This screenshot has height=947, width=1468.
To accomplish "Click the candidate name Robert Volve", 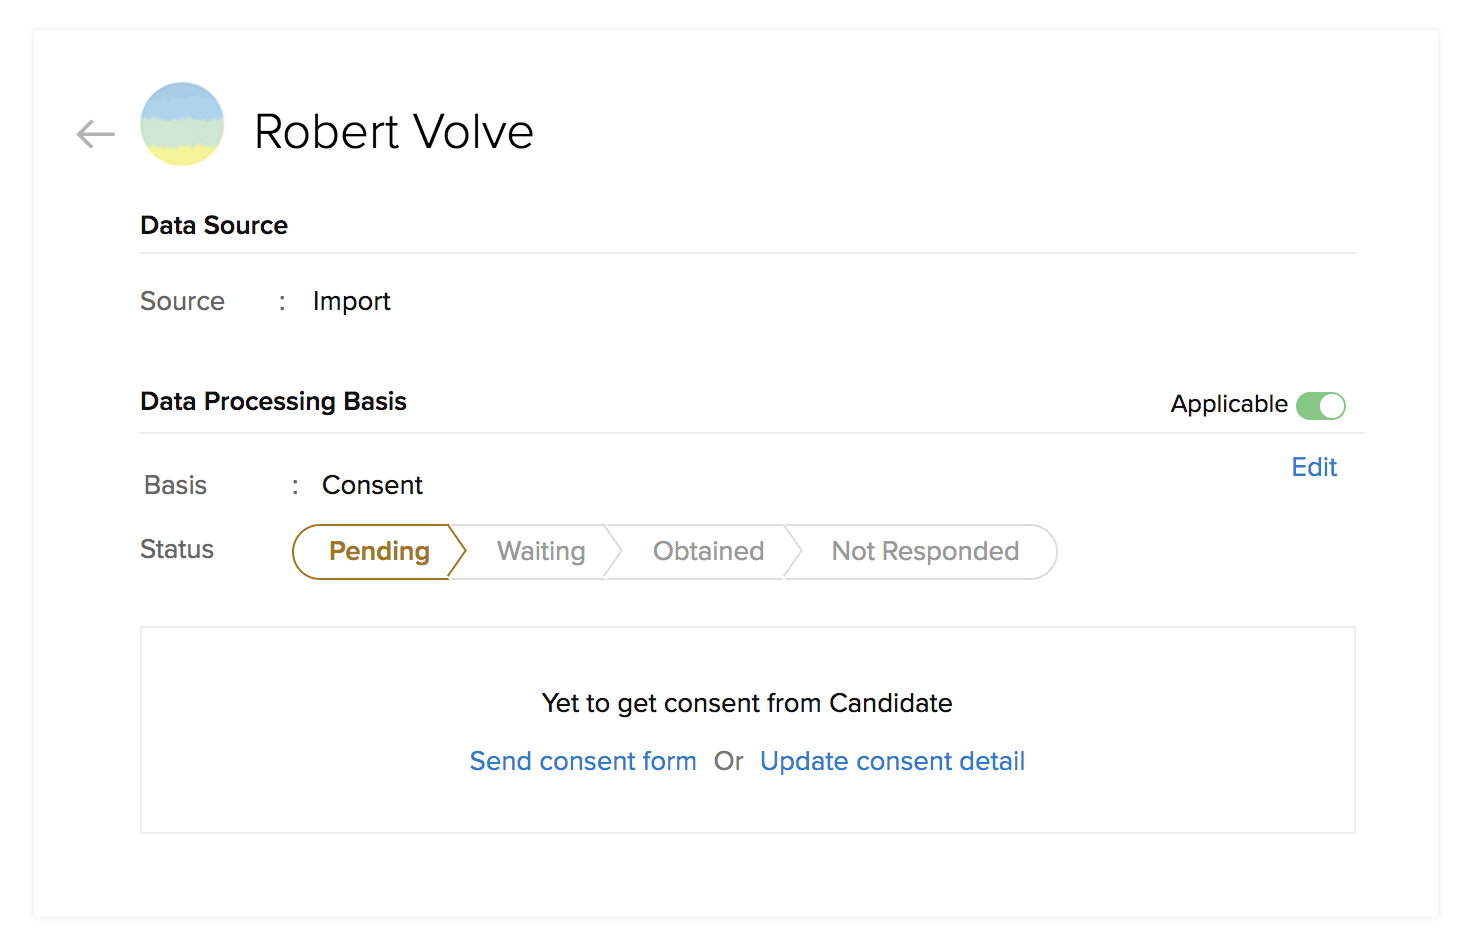I will click(x=394, y=132).
